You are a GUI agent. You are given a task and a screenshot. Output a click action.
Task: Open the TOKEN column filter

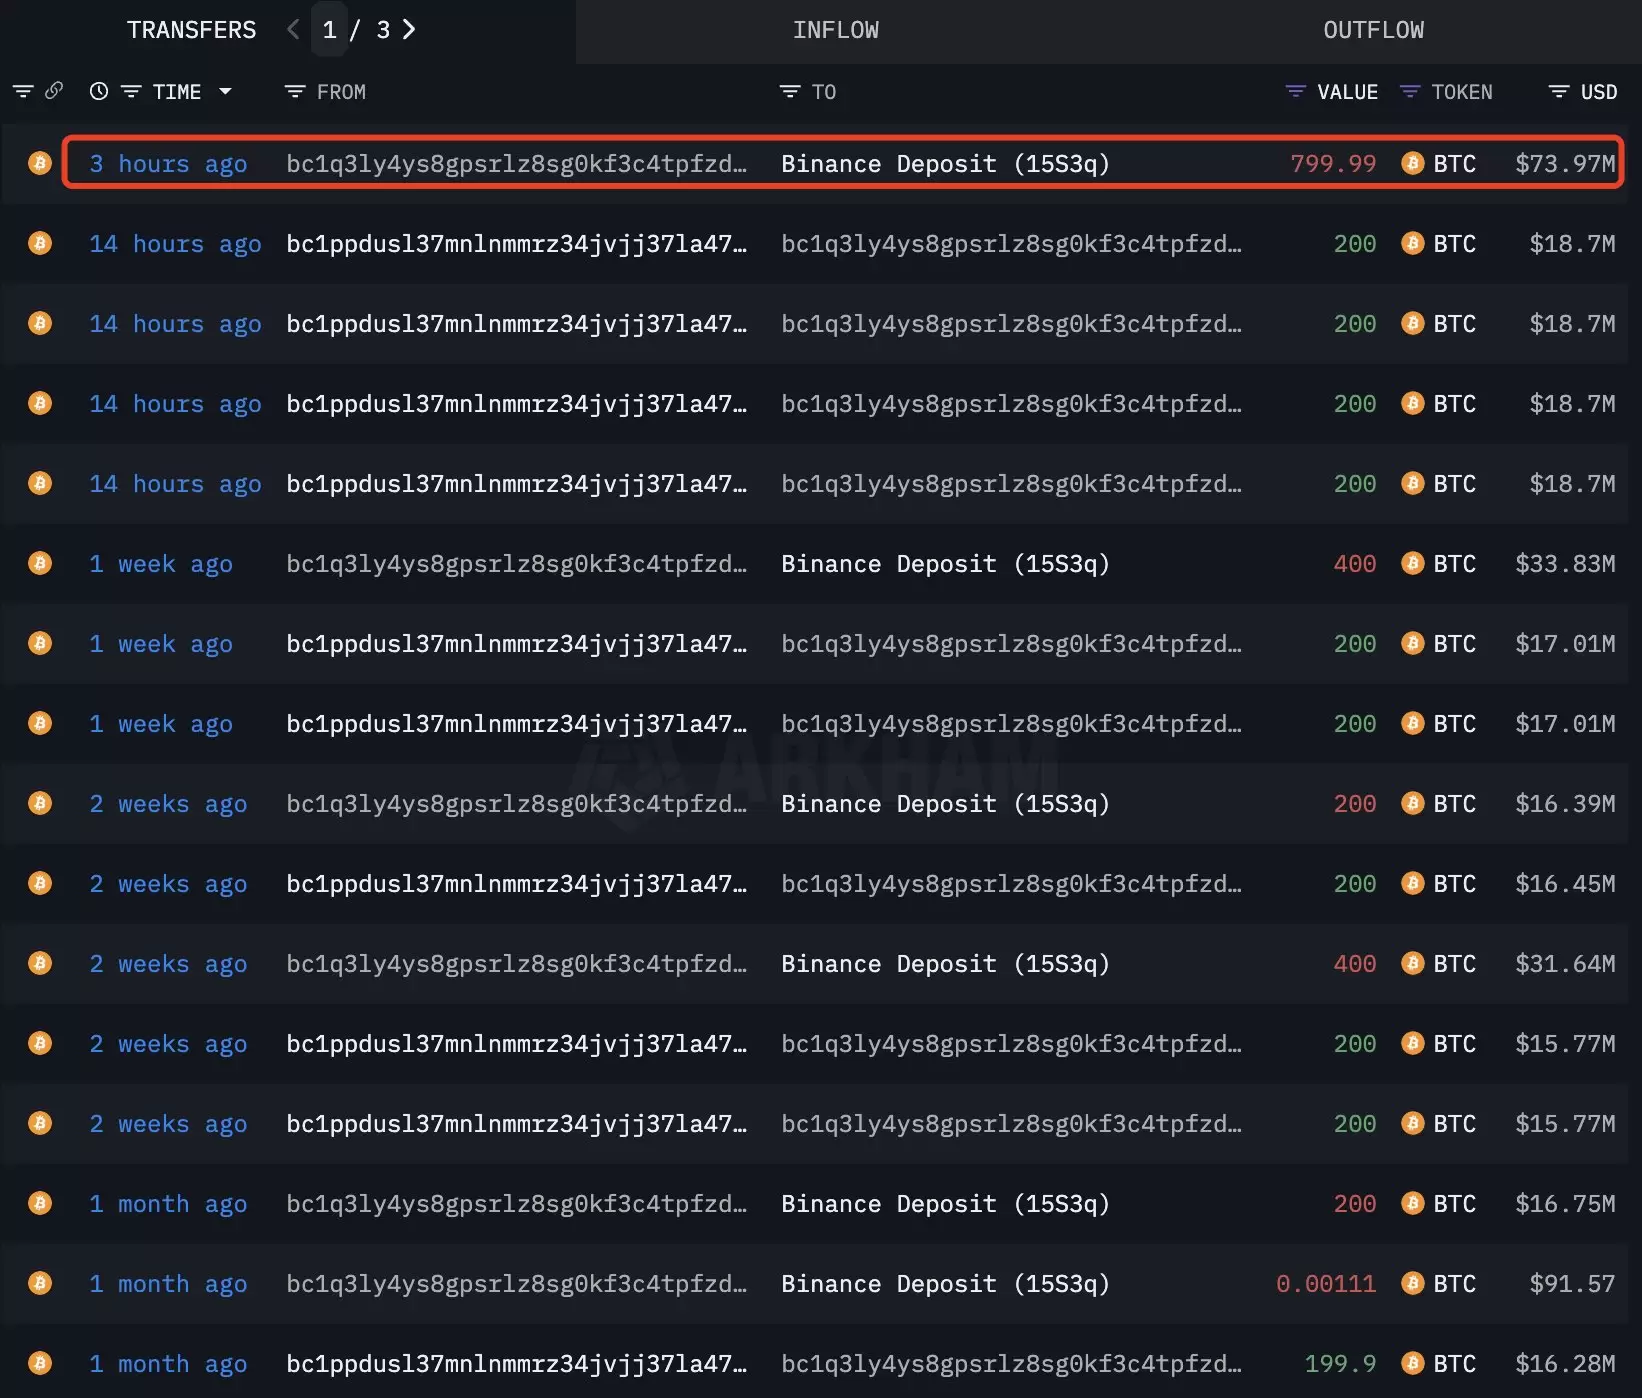[1410, 92]
